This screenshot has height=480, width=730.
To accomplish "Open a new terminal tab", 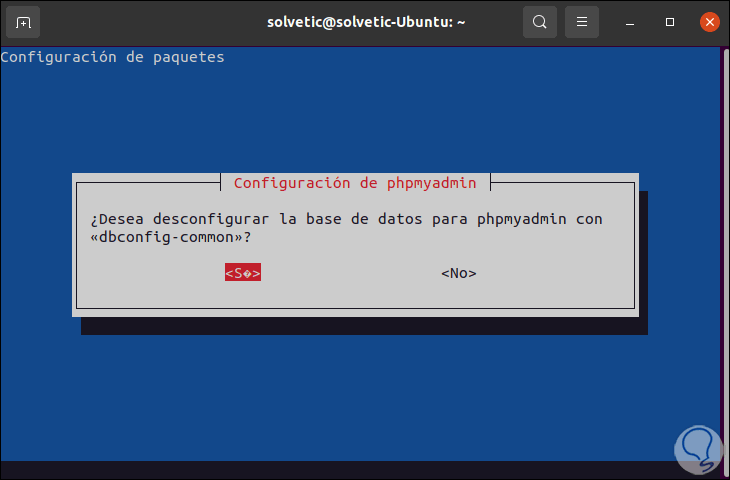I will pyautogui.click(x=23, y=22).
